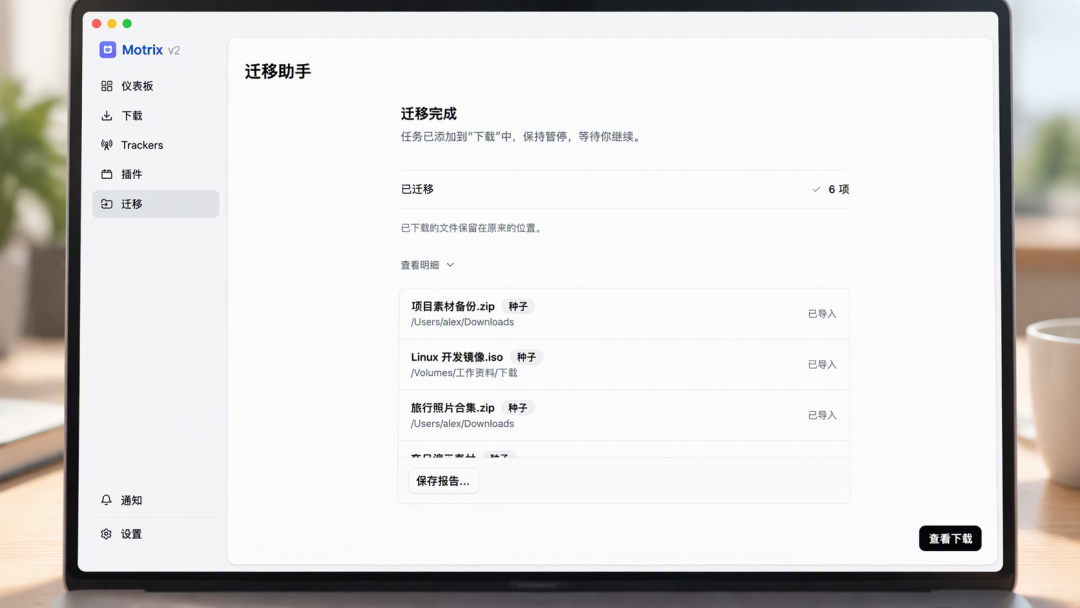Select the 项目素材备份.zip file name
The image size is (1080, 608).
point(453,306)
